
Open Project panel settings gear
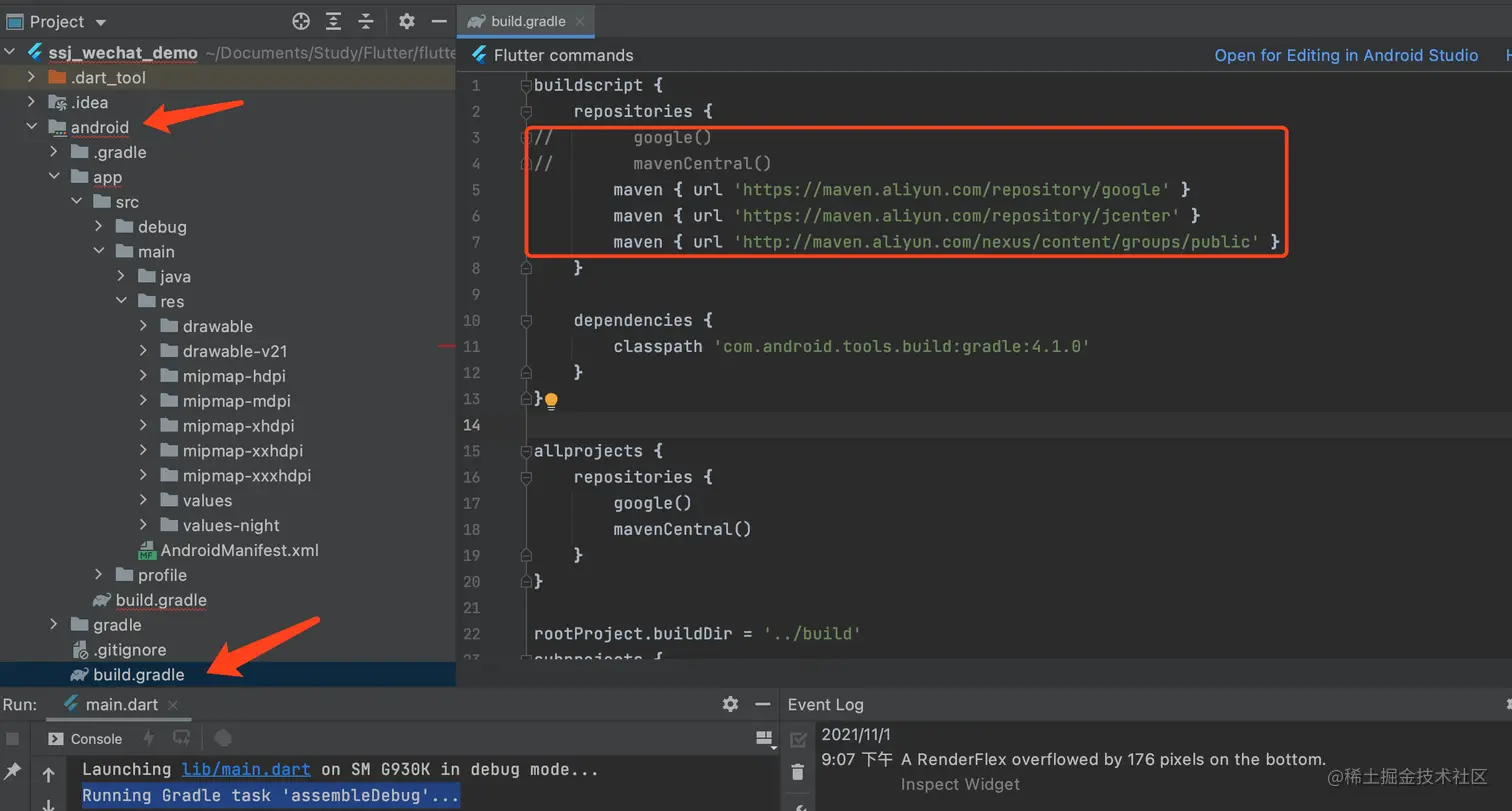[x=406, y=21]
